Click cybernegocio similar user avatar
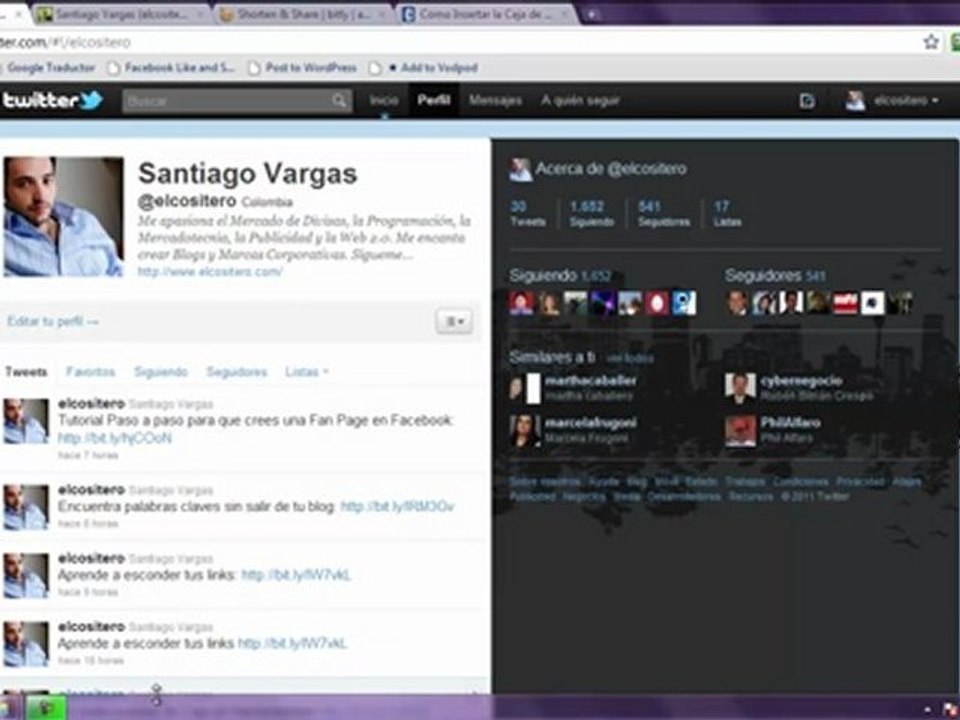Image resolution: width=960 pixels, height=720 pixels. click(740, 388)
